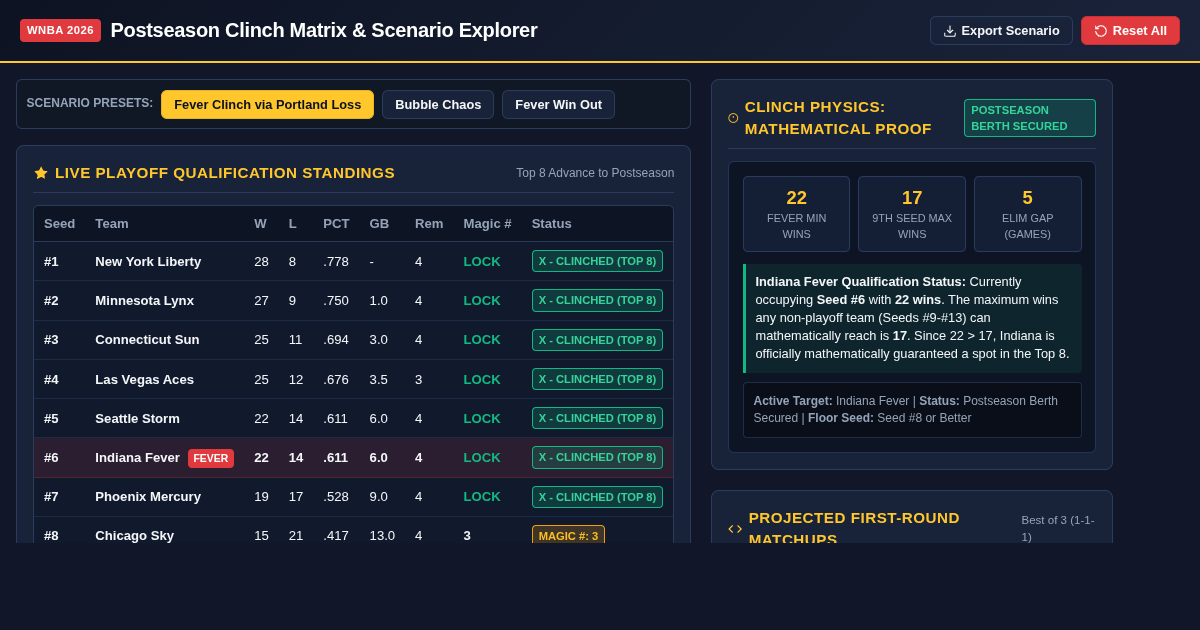This screenshot has height=630, width=1200.
Task: Reset all scenario settings
Action: tap(1130, 31)
